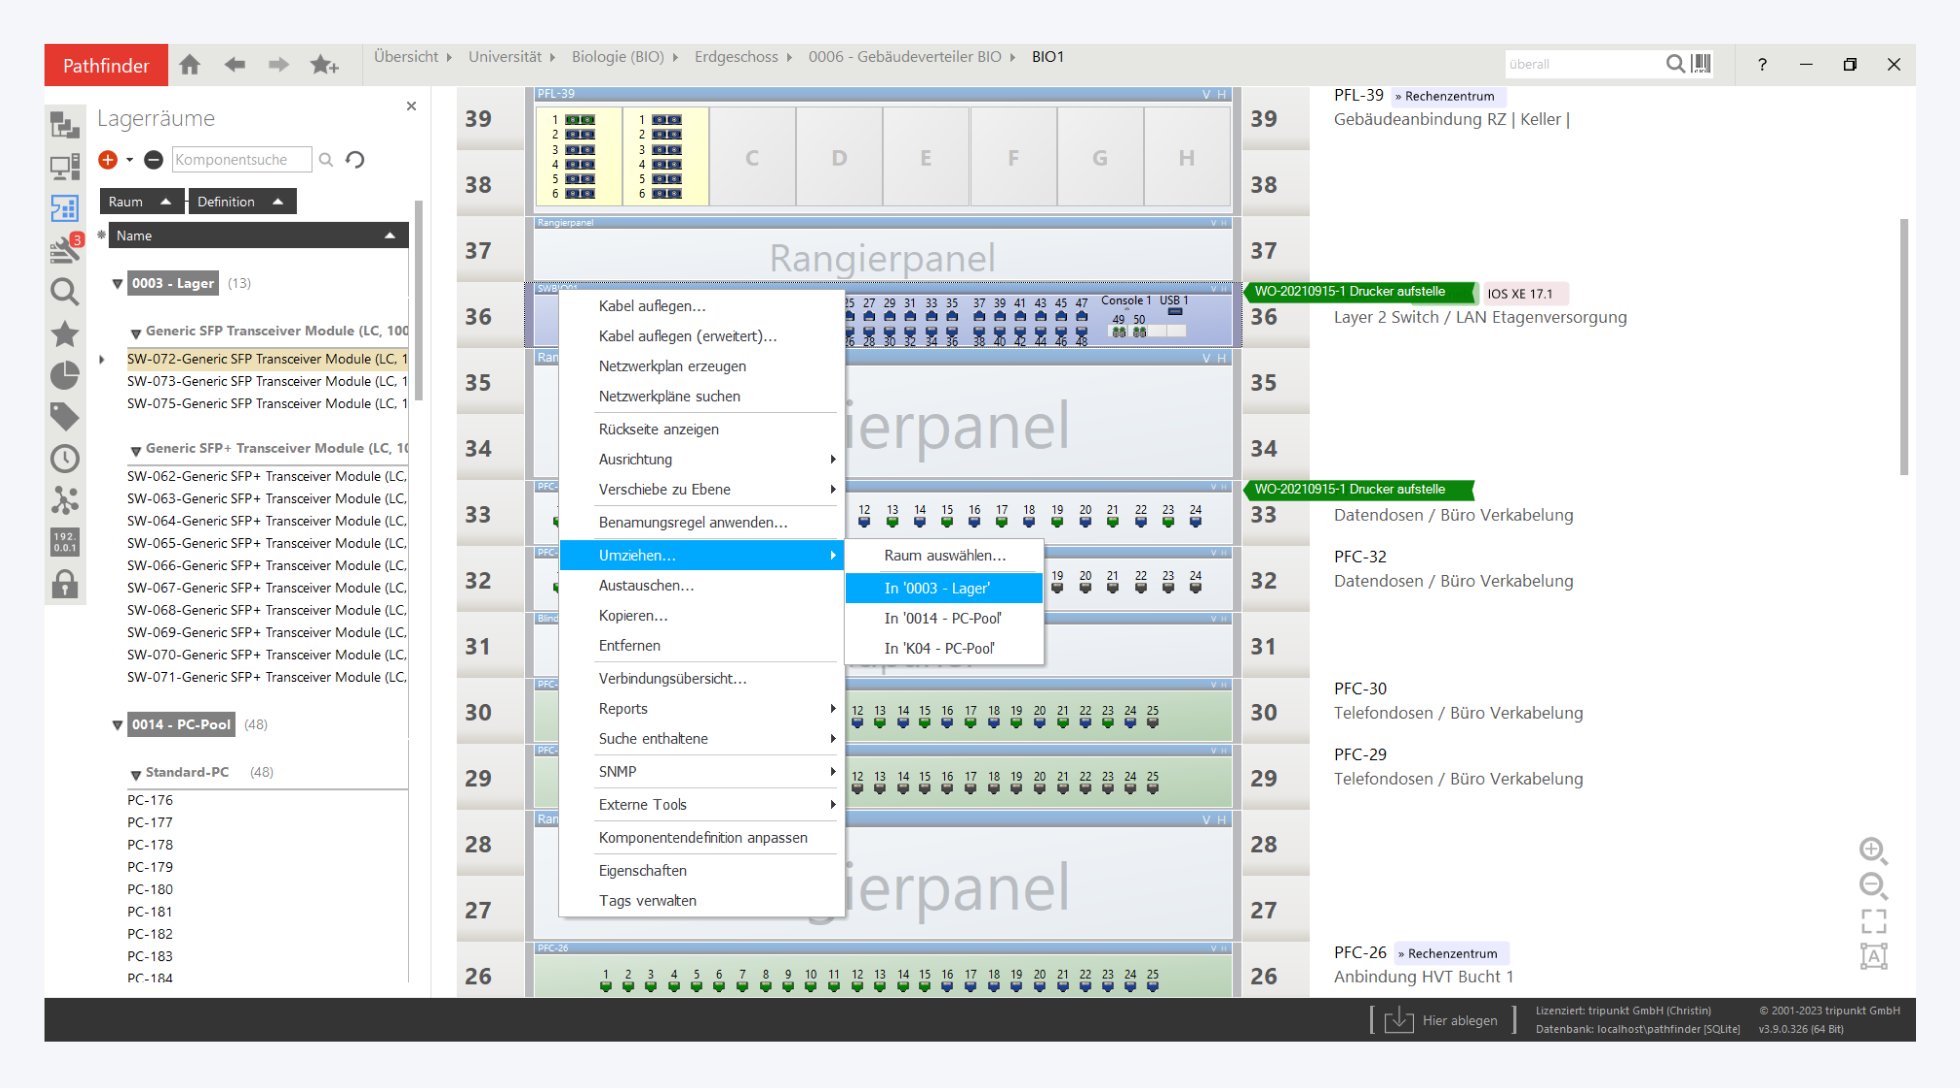Choose Austauschen... from context menu
The image size is (1960, 1089).
[x=646, y=585]
